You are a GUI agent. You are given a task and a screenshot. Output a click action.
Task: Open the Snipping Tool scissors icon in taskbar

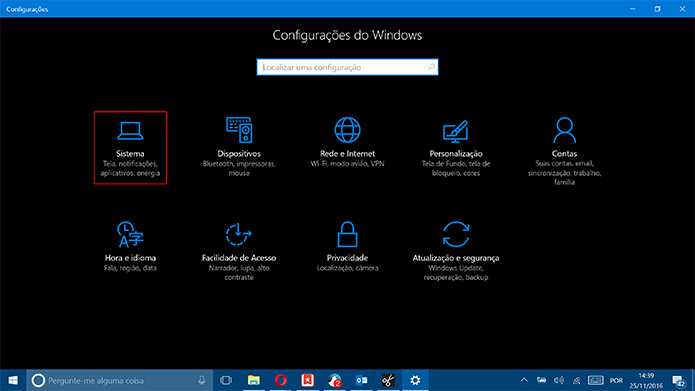click(x=388, y=380)
